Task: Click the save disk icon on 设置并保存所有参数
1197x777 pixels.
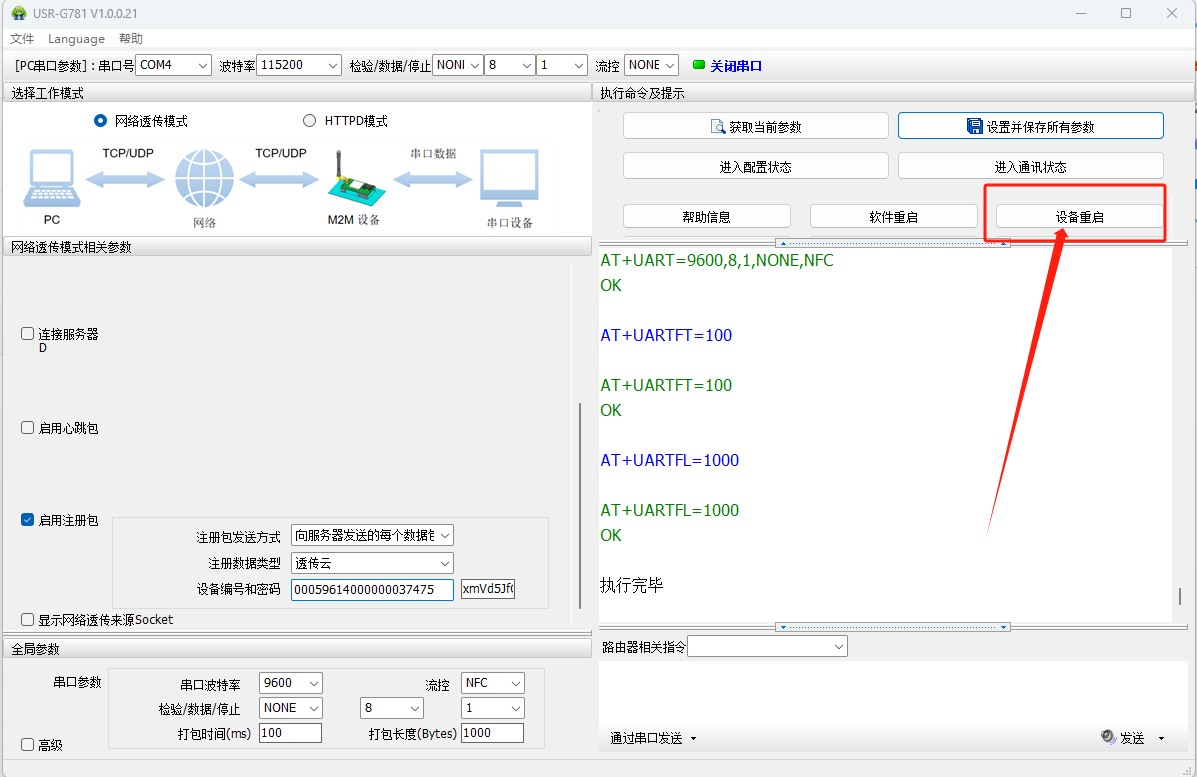Action: 974,126
